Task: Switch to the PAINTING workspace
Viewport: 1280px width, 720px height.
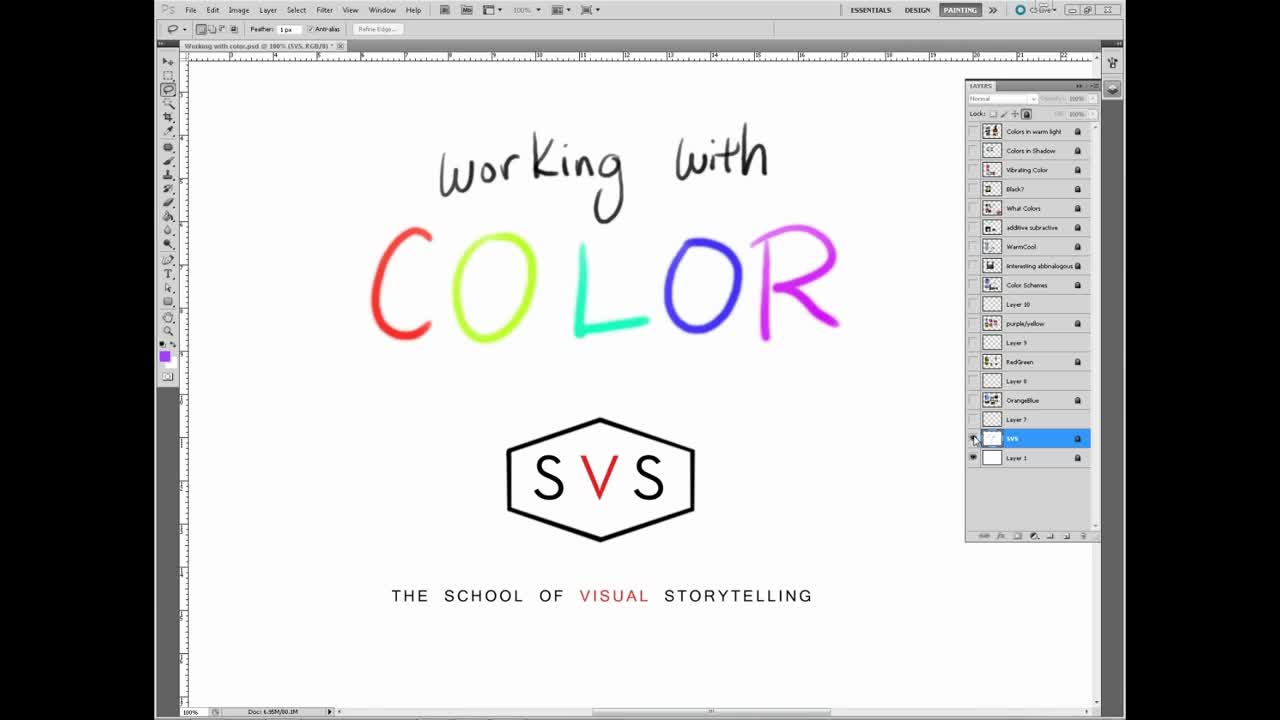Action: 960,10
